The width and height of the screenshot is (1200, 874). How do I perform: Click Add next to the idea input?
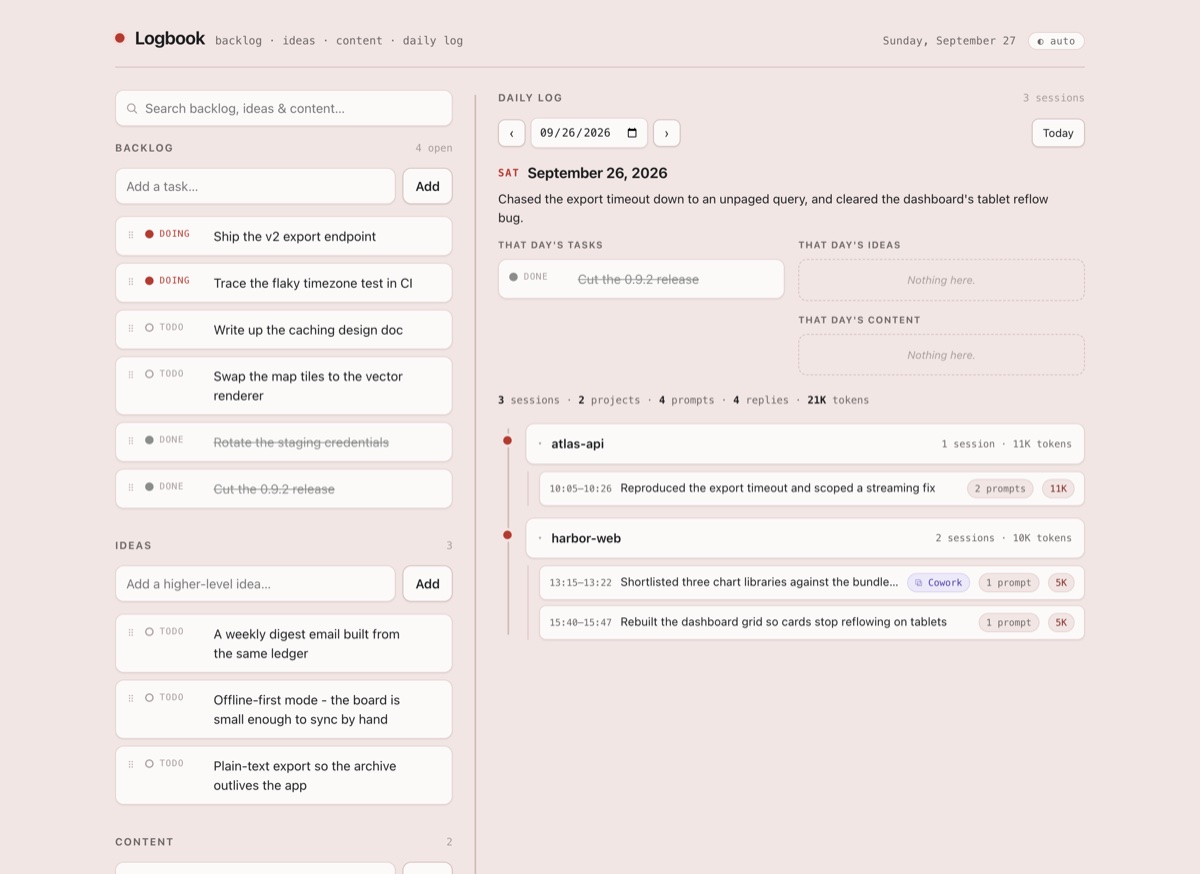428,584
